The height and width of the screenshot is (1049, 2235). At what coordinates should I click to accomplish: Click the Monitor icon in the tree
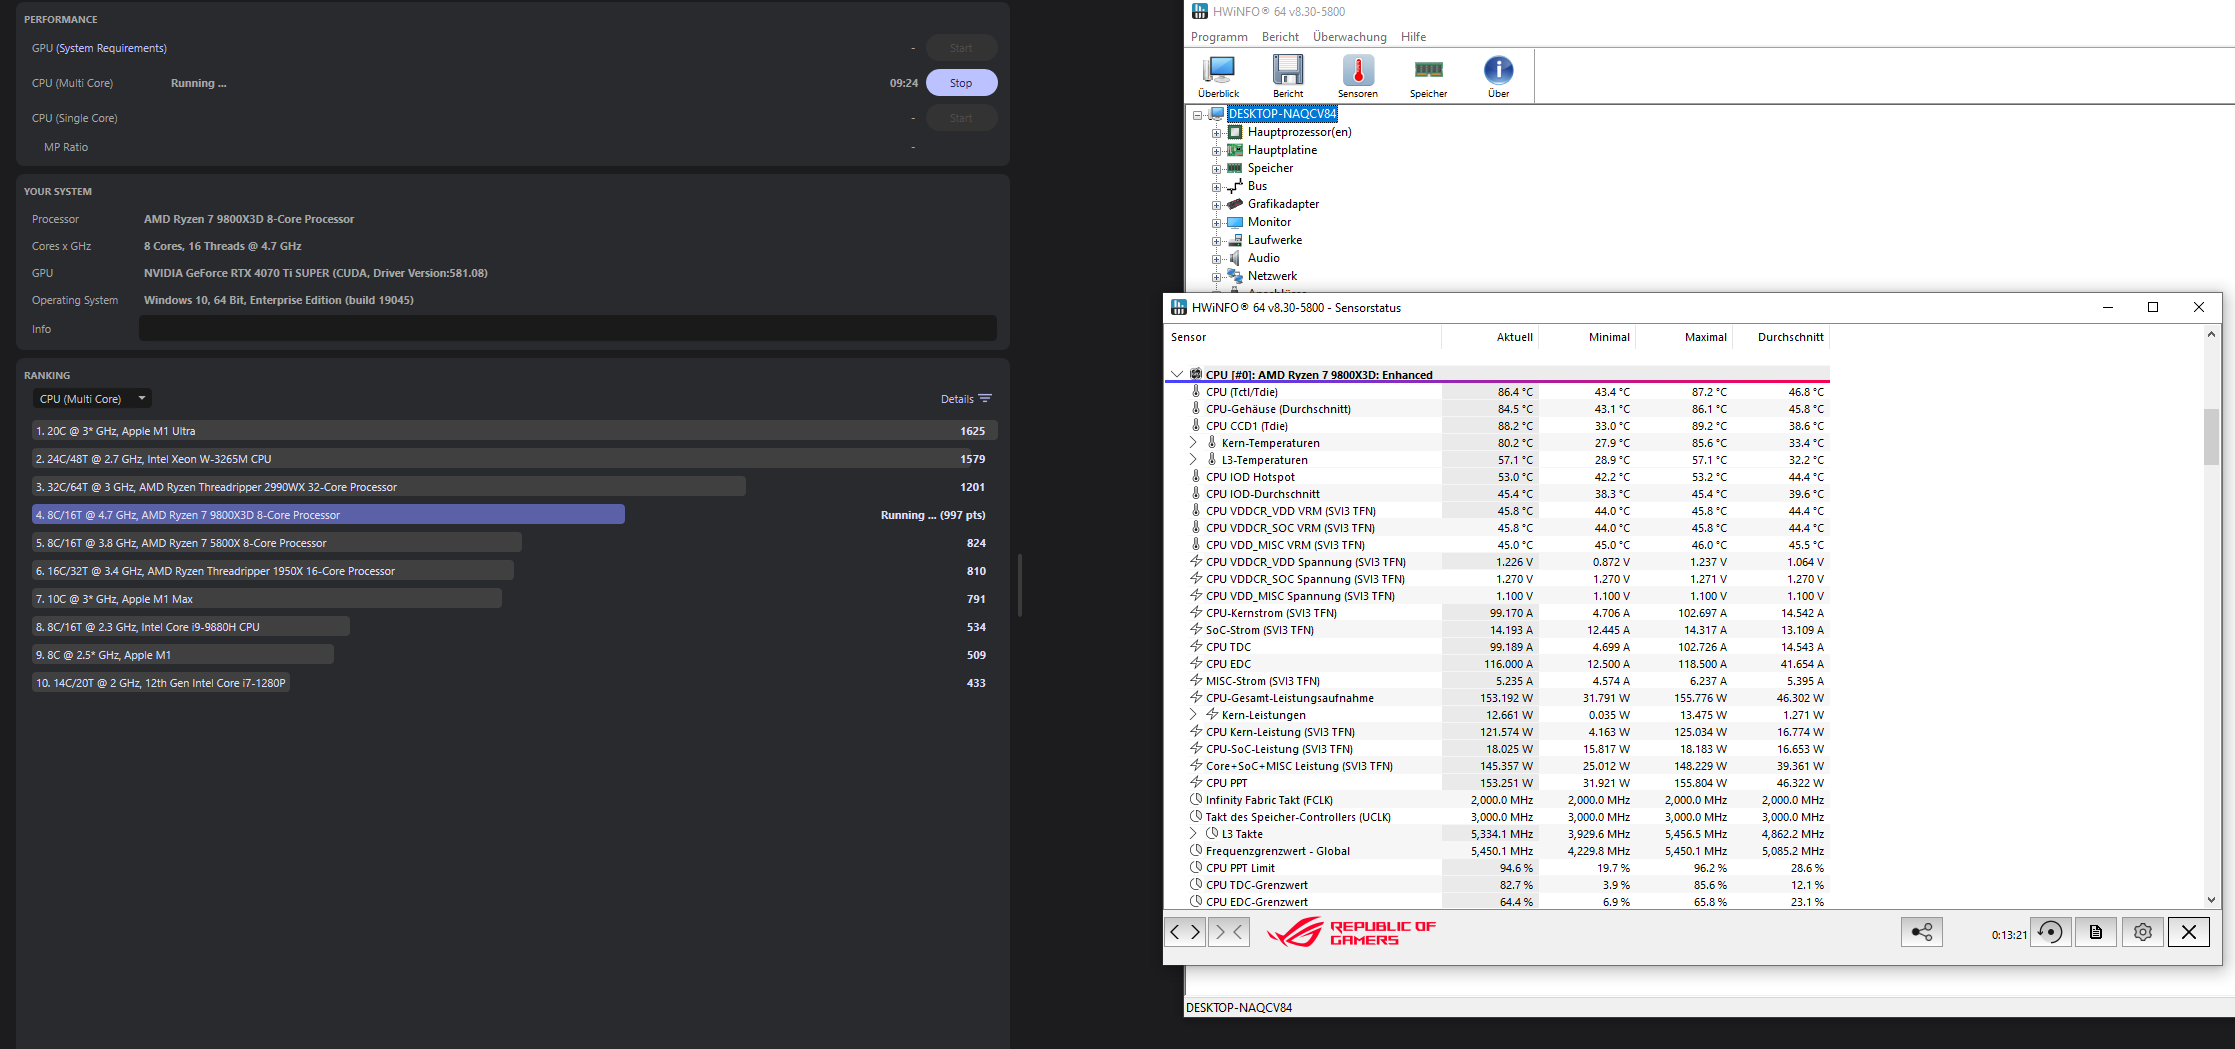(1235, 222)
